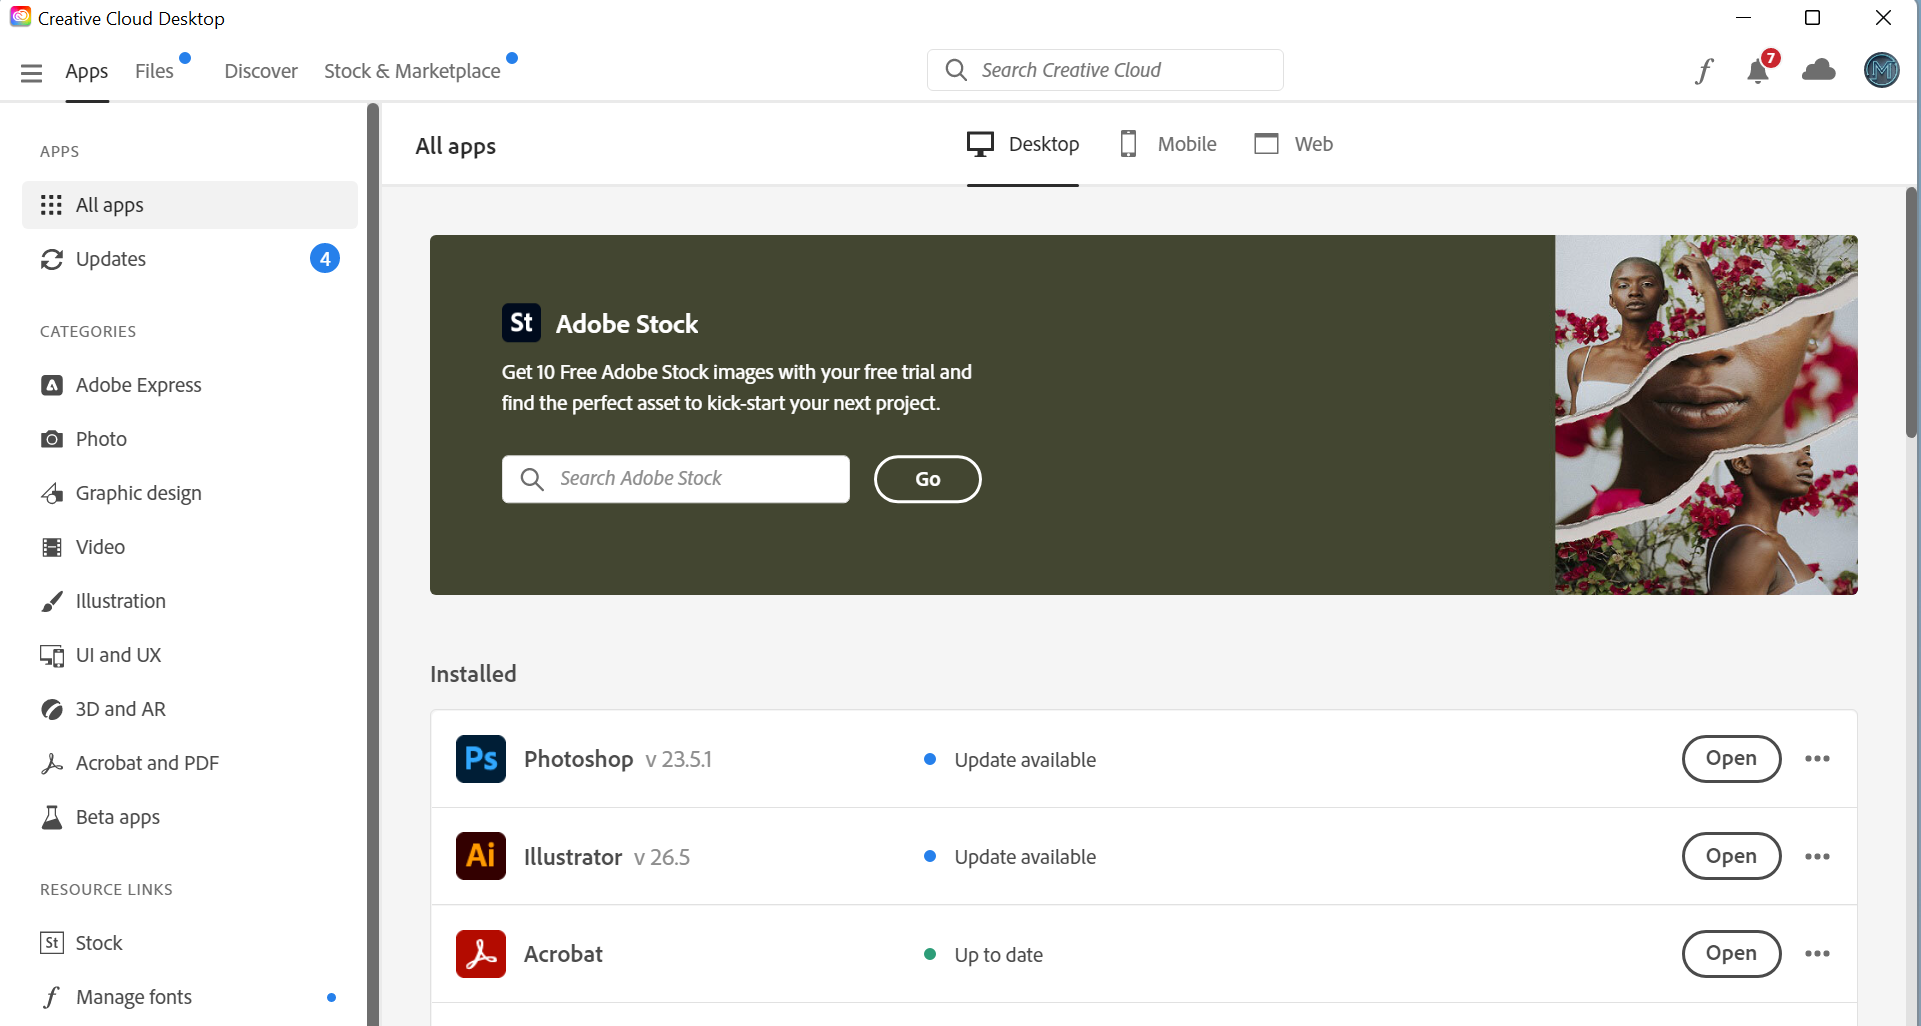Viewport: 1921px width, 1026px height.
Task: Open the Photoshop more options menu
Action: click(1818, 758)
